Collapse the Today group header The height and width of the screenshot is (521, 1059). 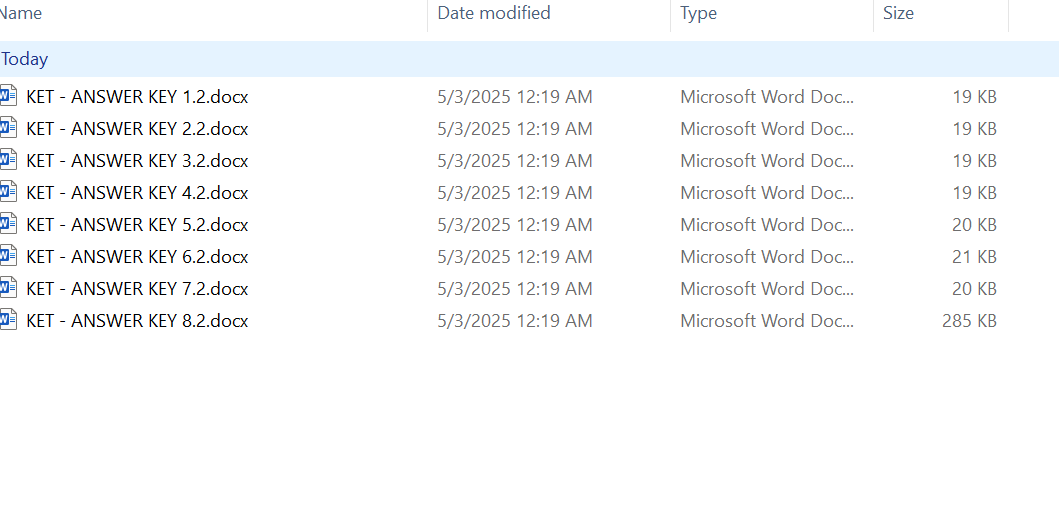(25, 59)
